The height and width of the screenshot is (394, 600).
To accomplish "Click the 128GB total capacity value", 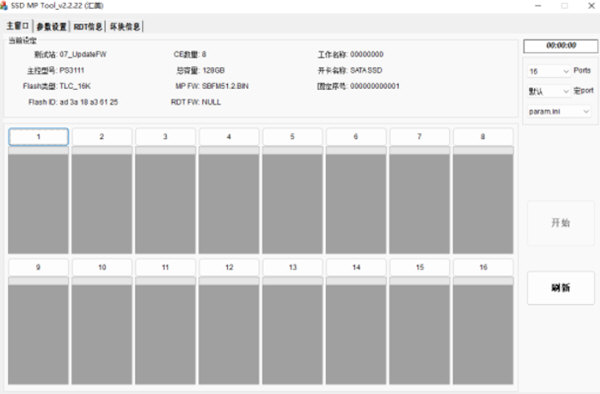I will pos(214,70).
